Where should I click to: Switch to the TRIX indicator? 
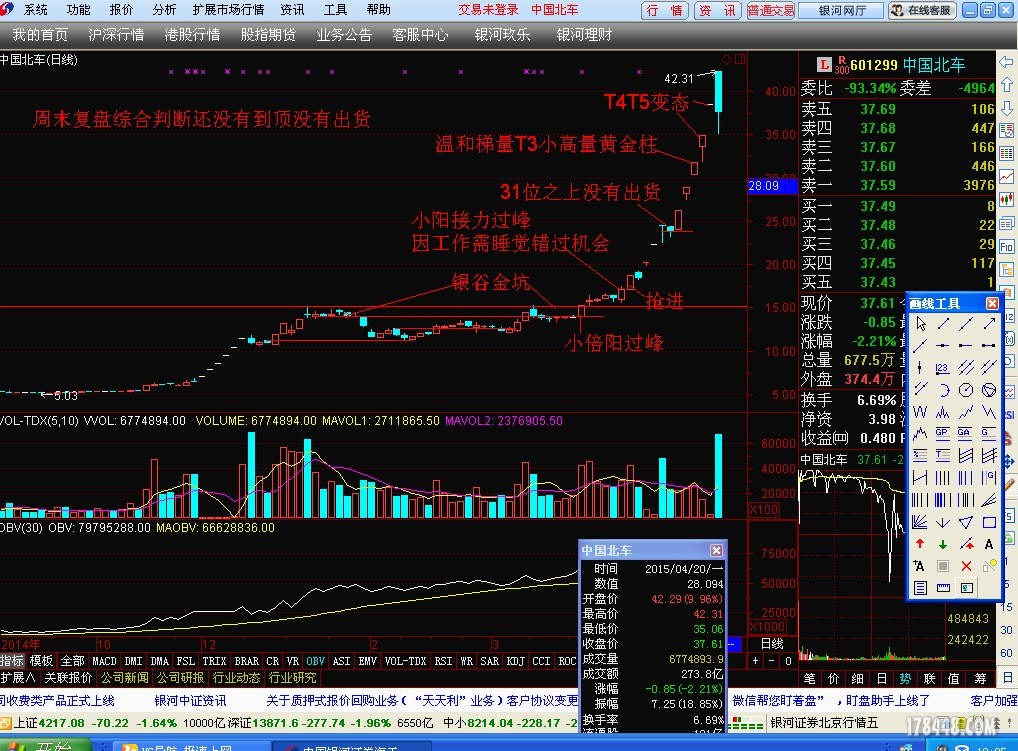pyautogui.click(x=214, y=661)
